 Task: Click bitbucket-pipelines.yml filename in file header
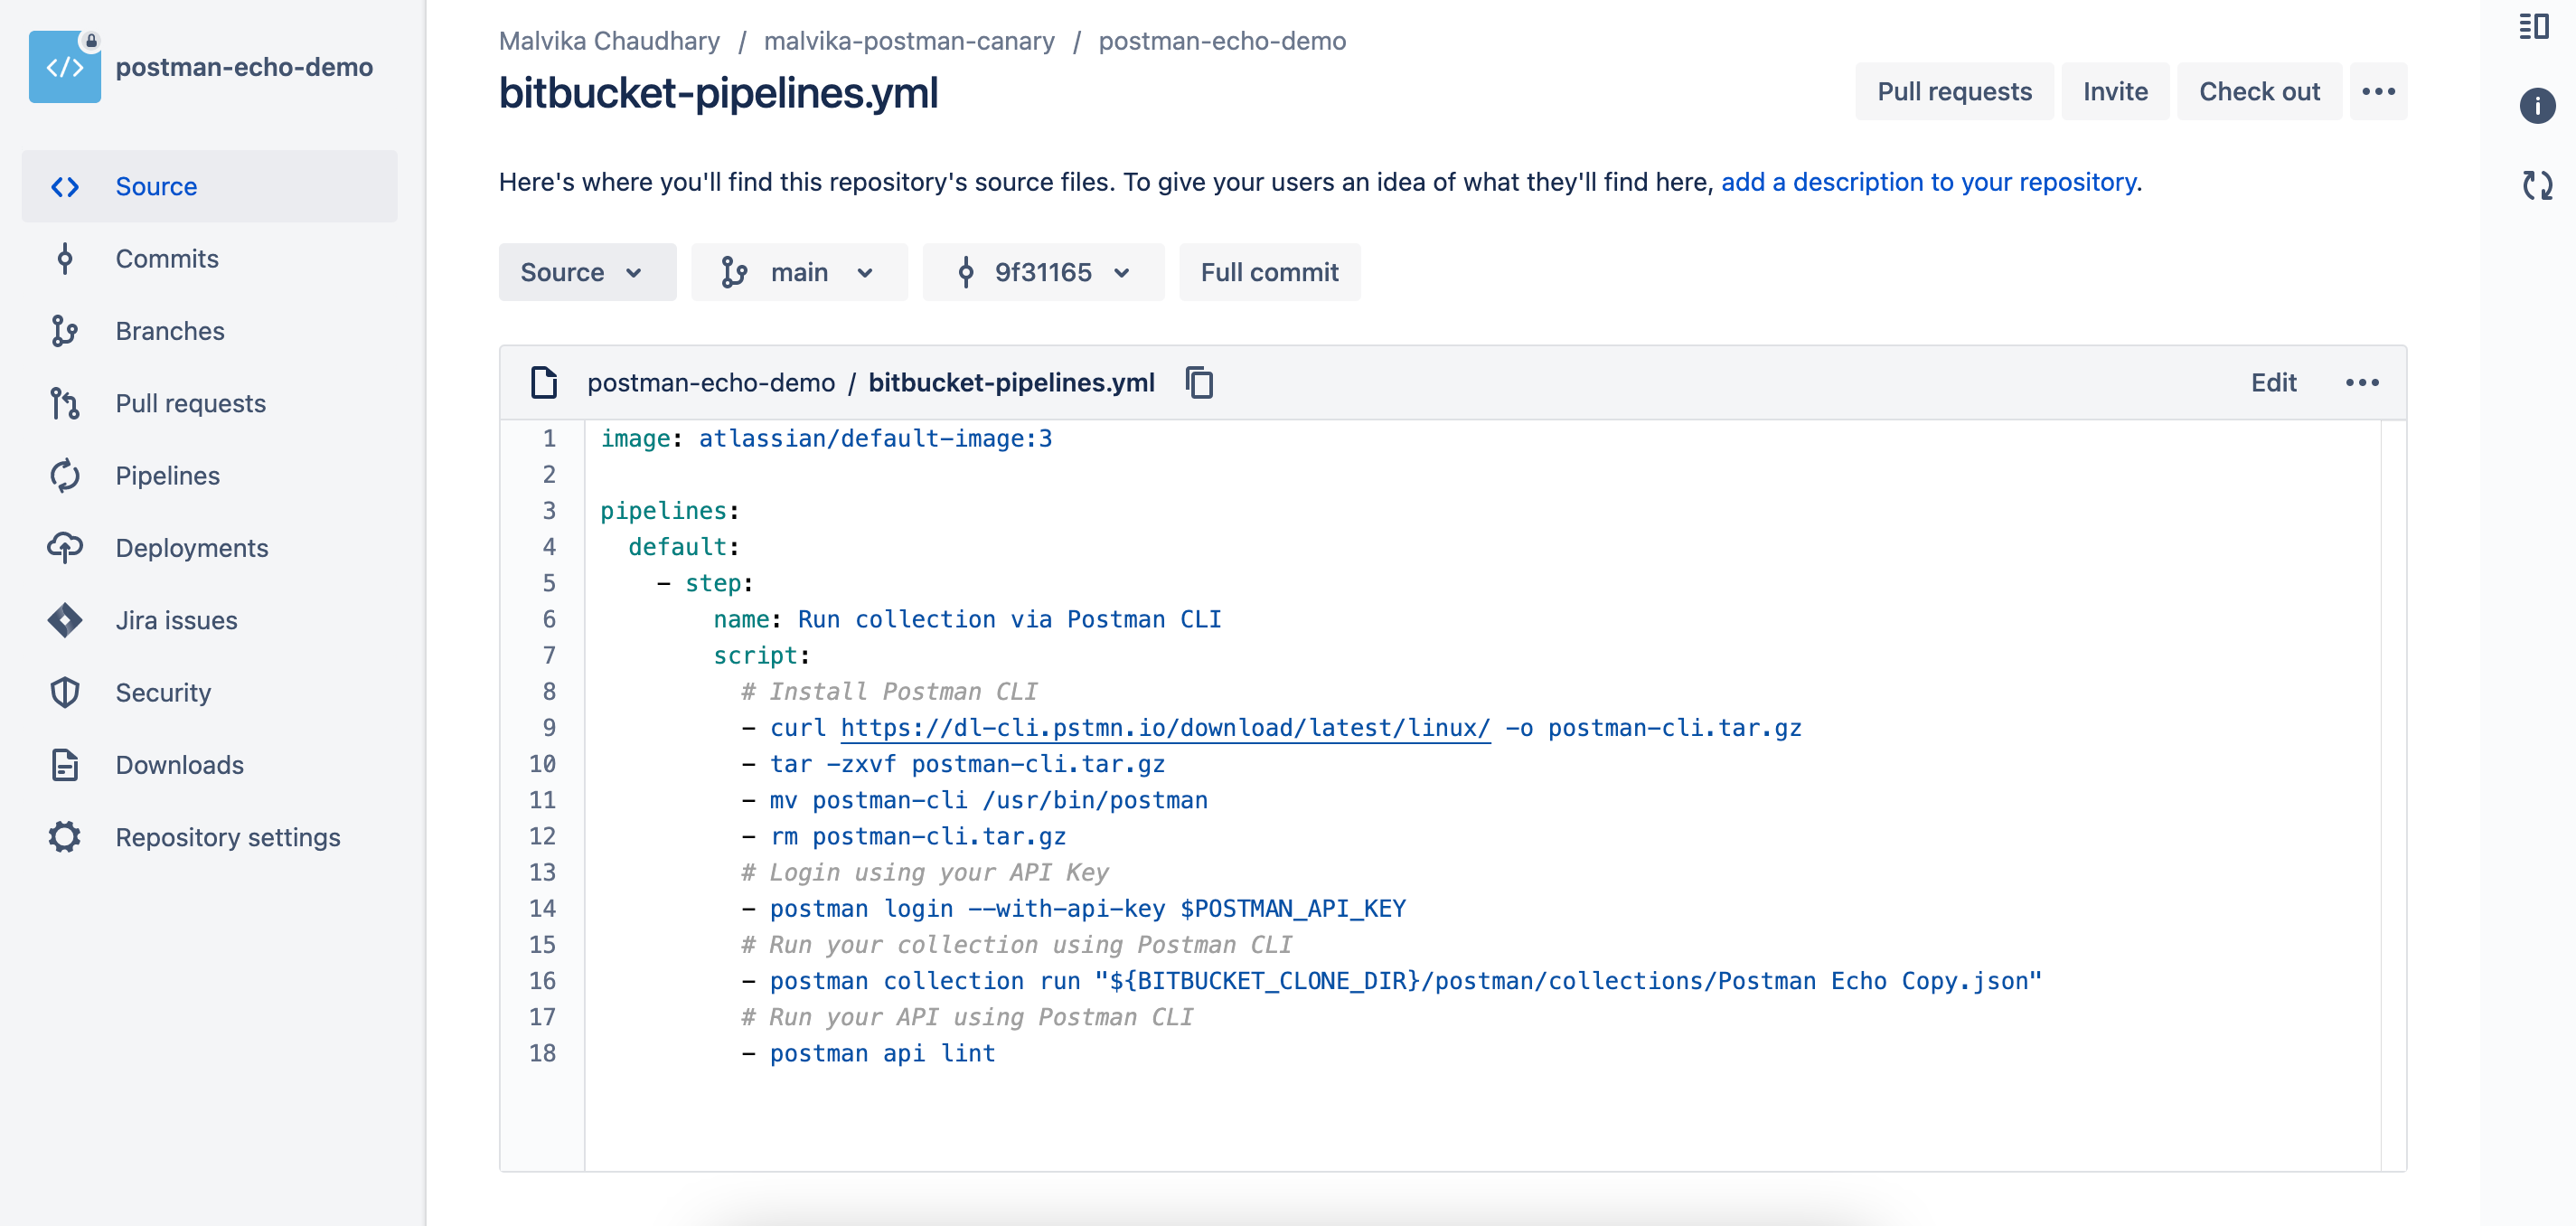(x=1011, y=383)
